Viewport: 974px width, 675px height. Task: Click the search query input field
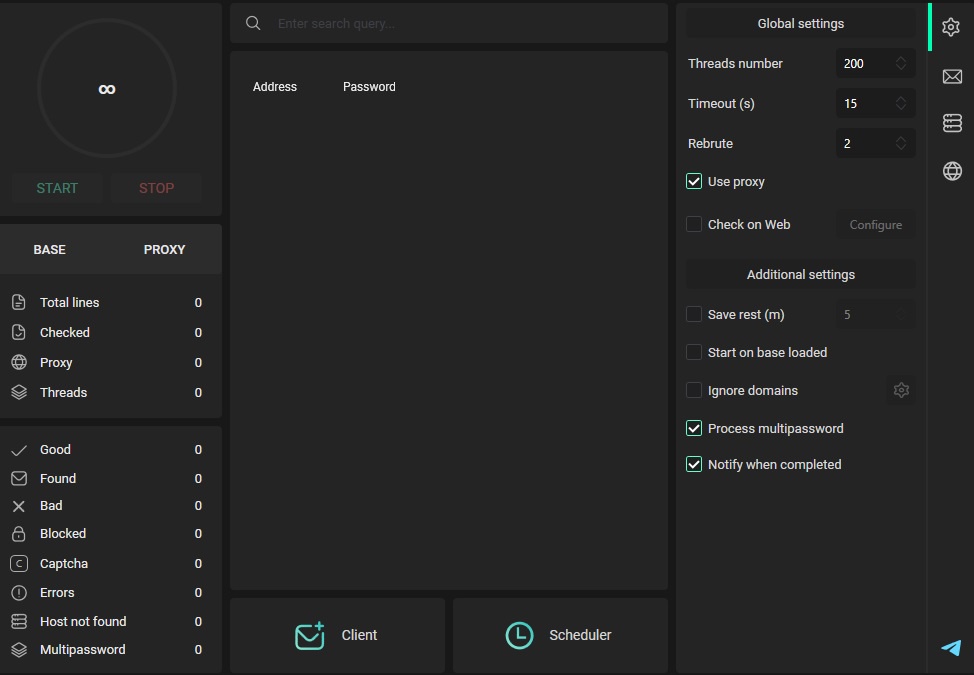coord(460,23)
